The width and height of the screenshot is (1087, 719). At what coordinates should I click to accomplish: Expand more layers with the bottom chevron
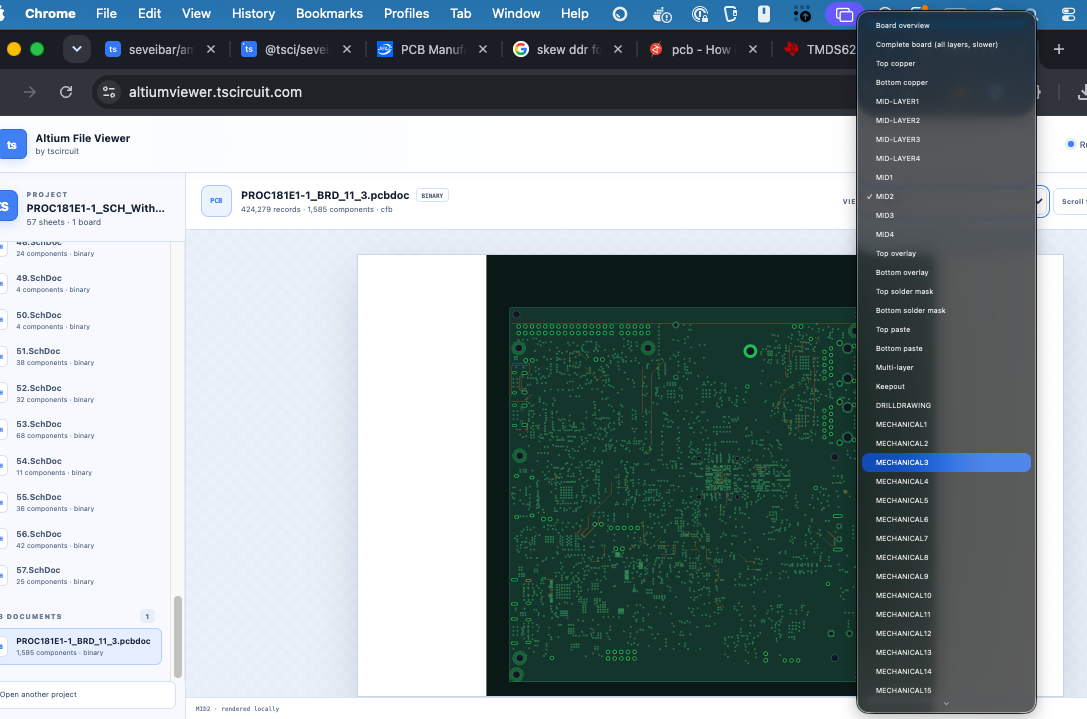click(x=946, y=704)
